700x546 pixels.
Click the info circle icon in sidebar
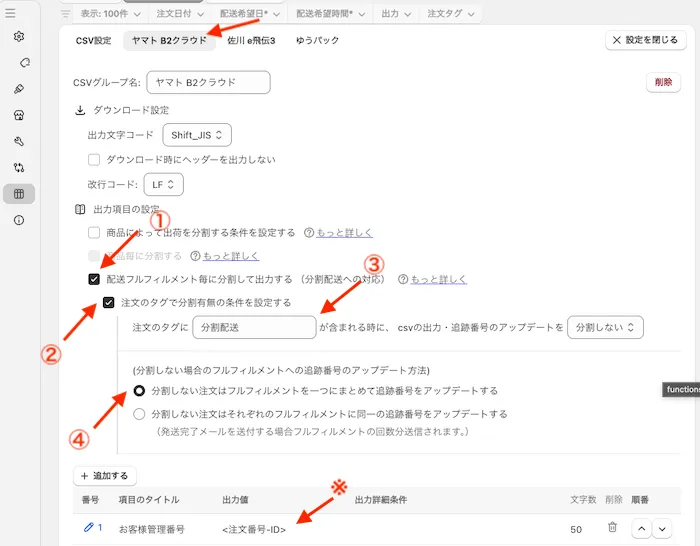coord(19,220)
